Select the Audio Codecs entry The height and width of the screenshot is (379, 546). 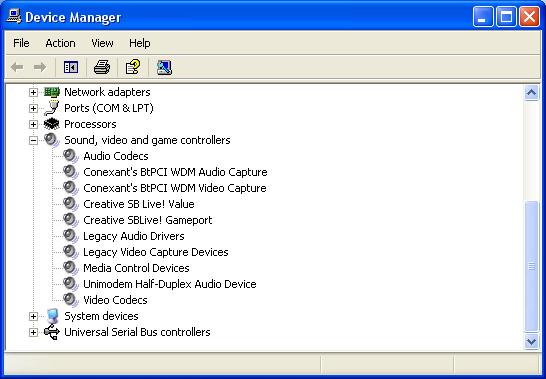[116, 156]
